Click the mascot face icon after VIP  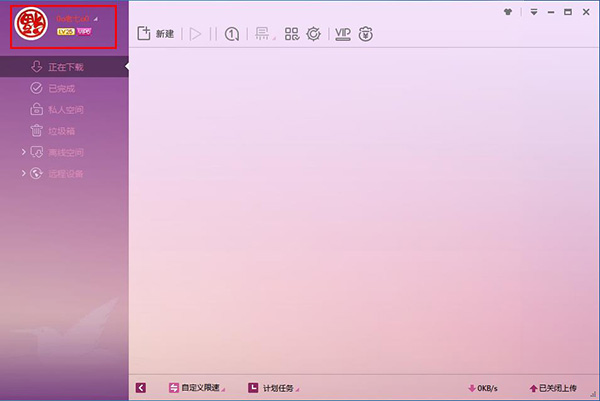(367, 34)
